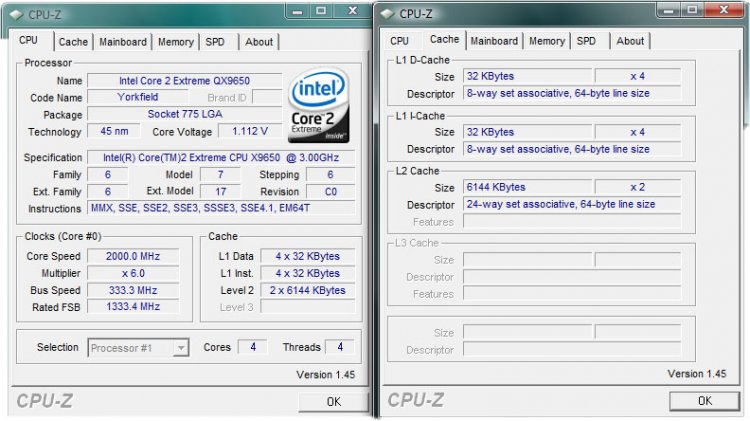Viewport: 750px width, 421px height.
Task: Select CPU tab in left window
Action: (28, 40)
